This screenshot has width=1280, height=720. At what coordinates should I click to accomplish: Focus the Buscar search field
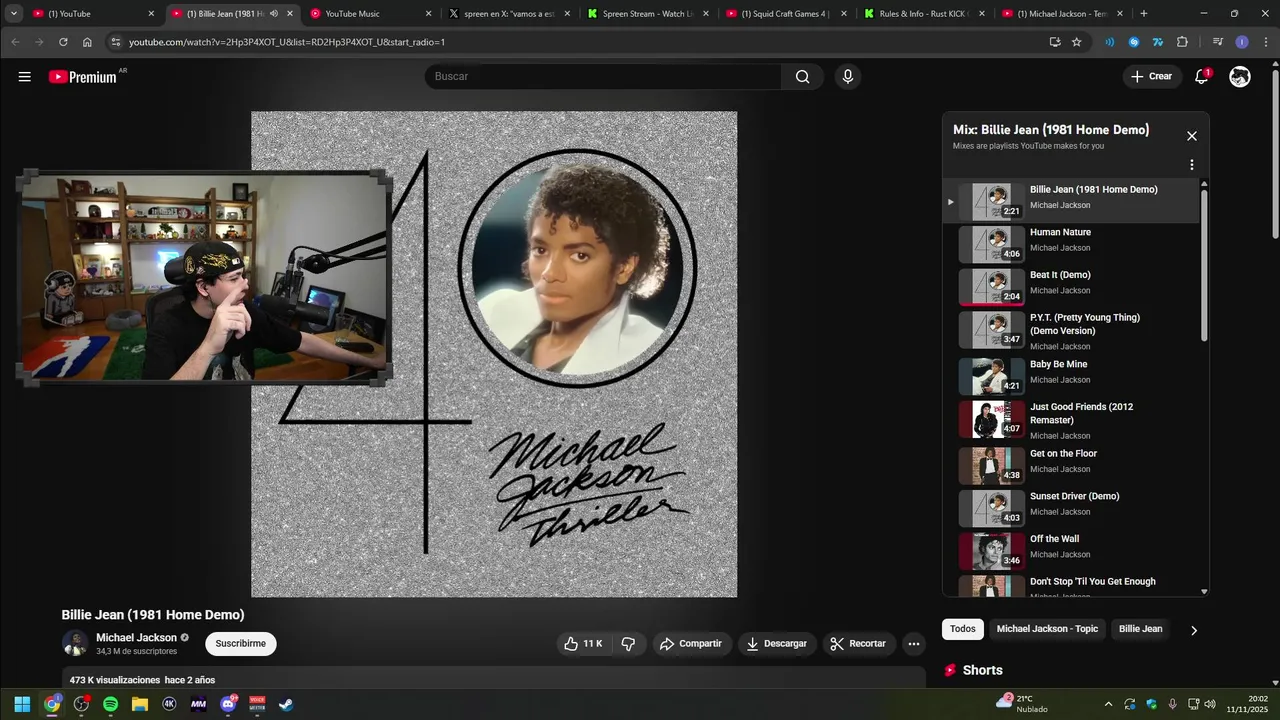point(603,77)
